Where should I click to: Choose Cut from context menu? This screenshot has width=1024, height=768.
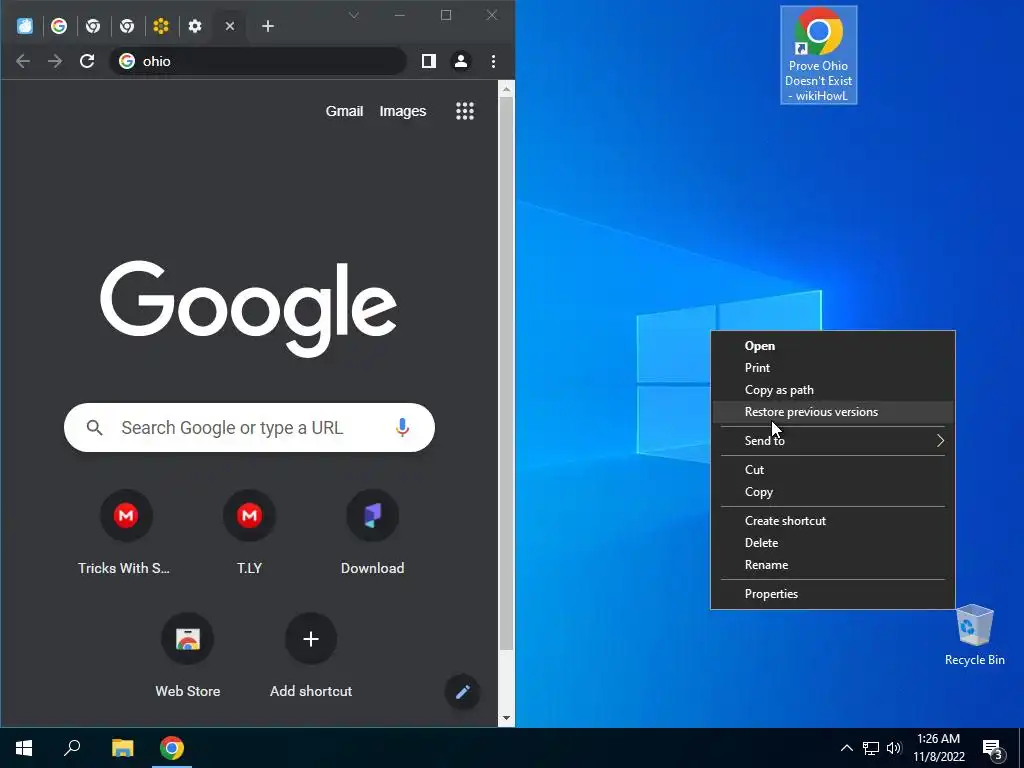point(833,470)
